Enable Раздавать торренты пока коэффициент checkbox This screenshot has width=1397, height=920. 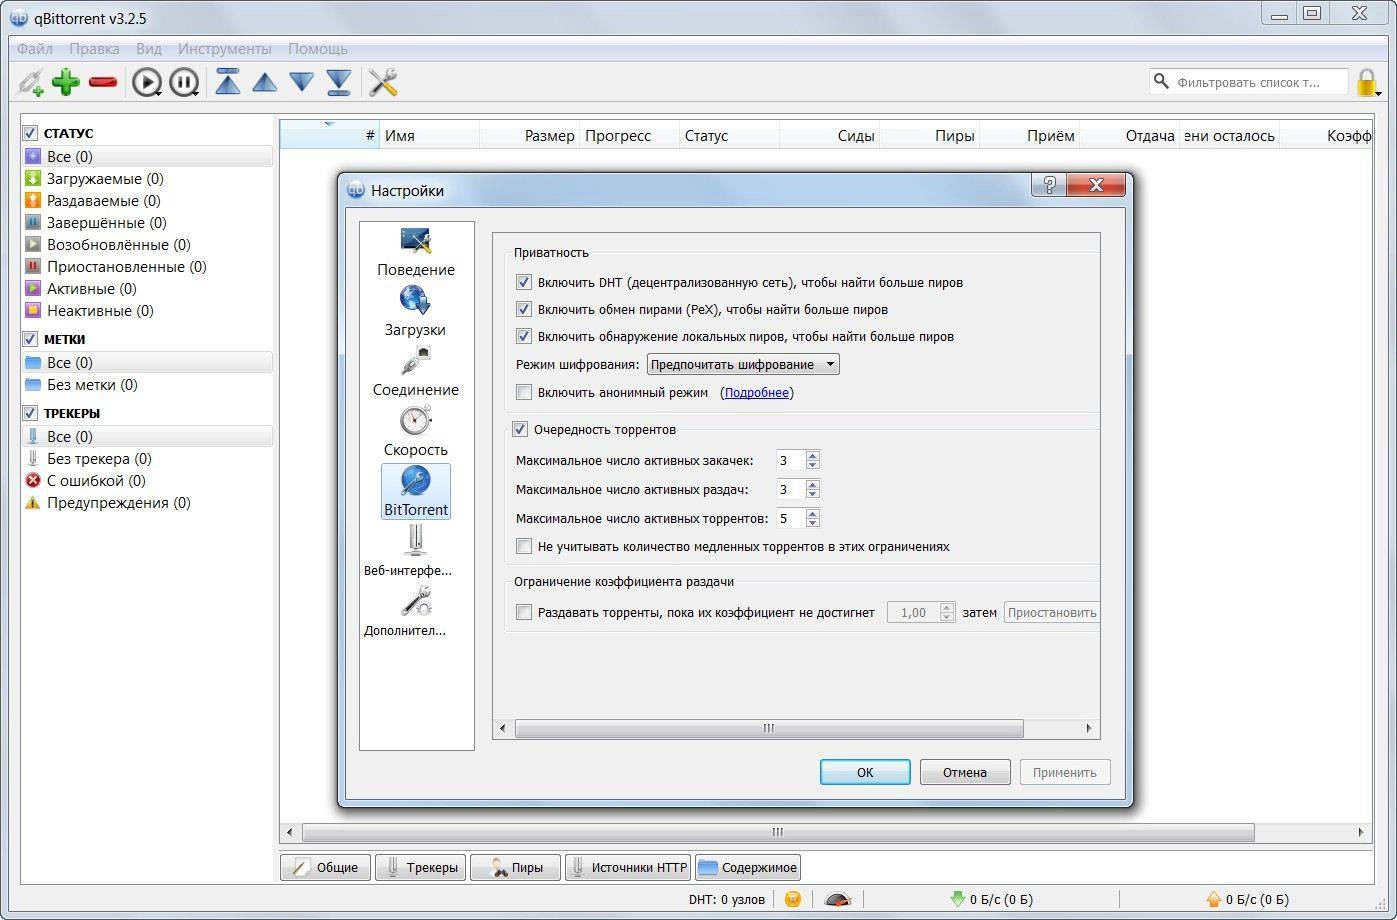(x=523, y=612)
